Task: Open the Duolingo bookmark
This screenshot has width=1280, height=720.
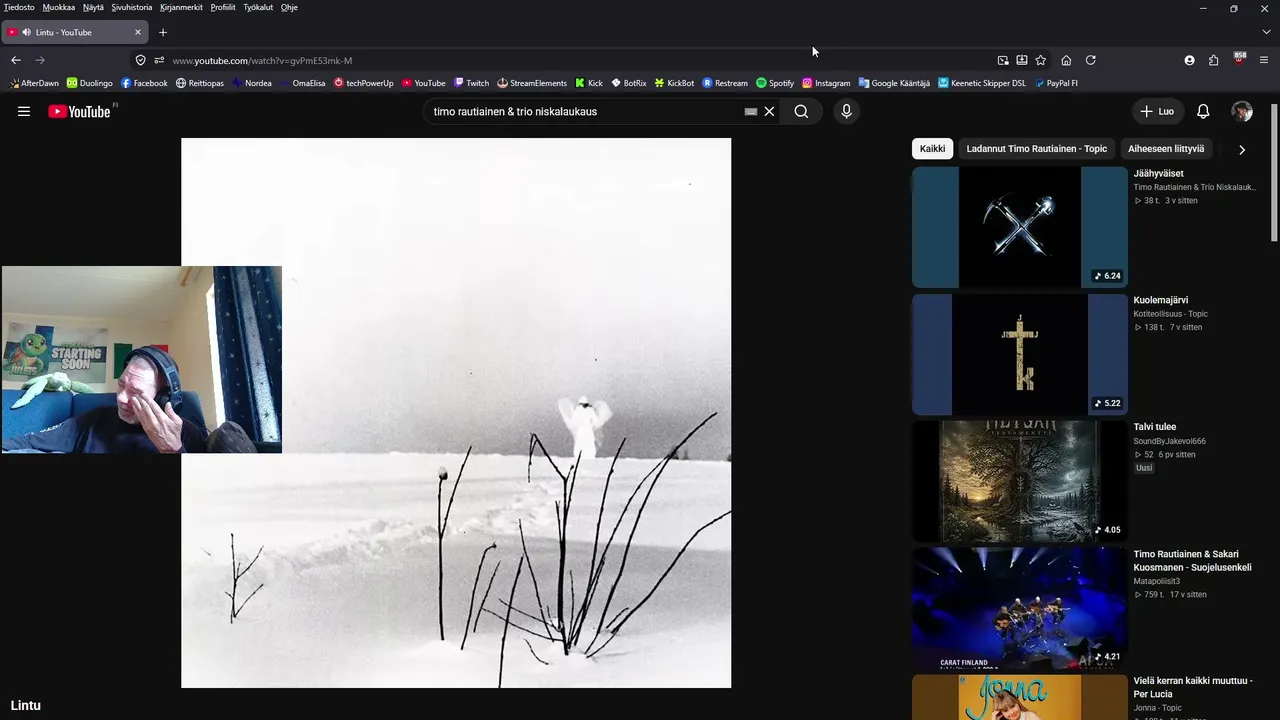Action: [x=89, y=83]
